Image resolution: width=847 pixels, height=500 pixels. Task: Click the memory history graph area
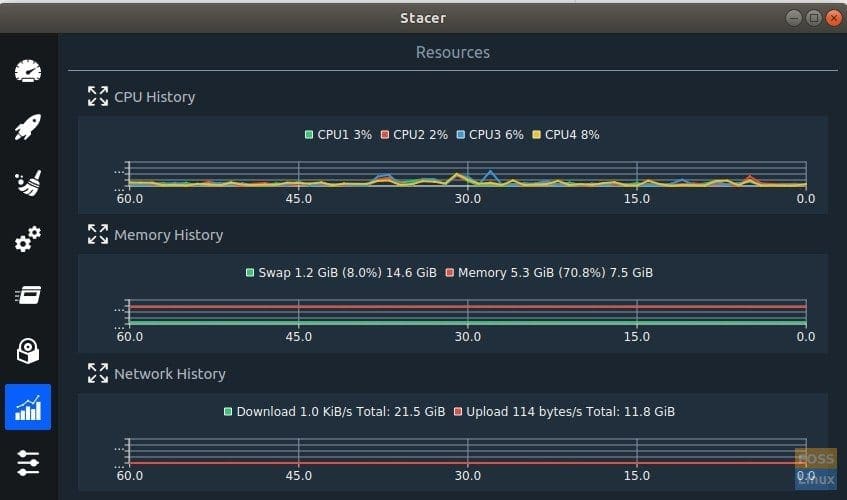click(467, 313)
